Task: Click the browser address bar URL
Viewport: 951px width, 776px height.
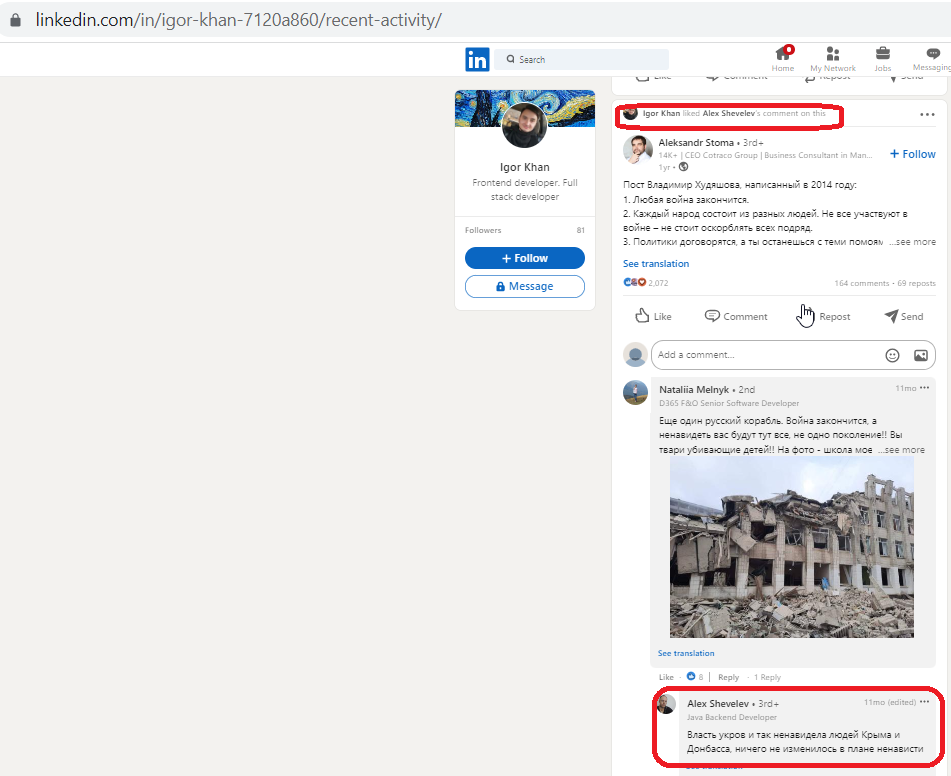Action: pyautogui.click(x=238, y=20)
